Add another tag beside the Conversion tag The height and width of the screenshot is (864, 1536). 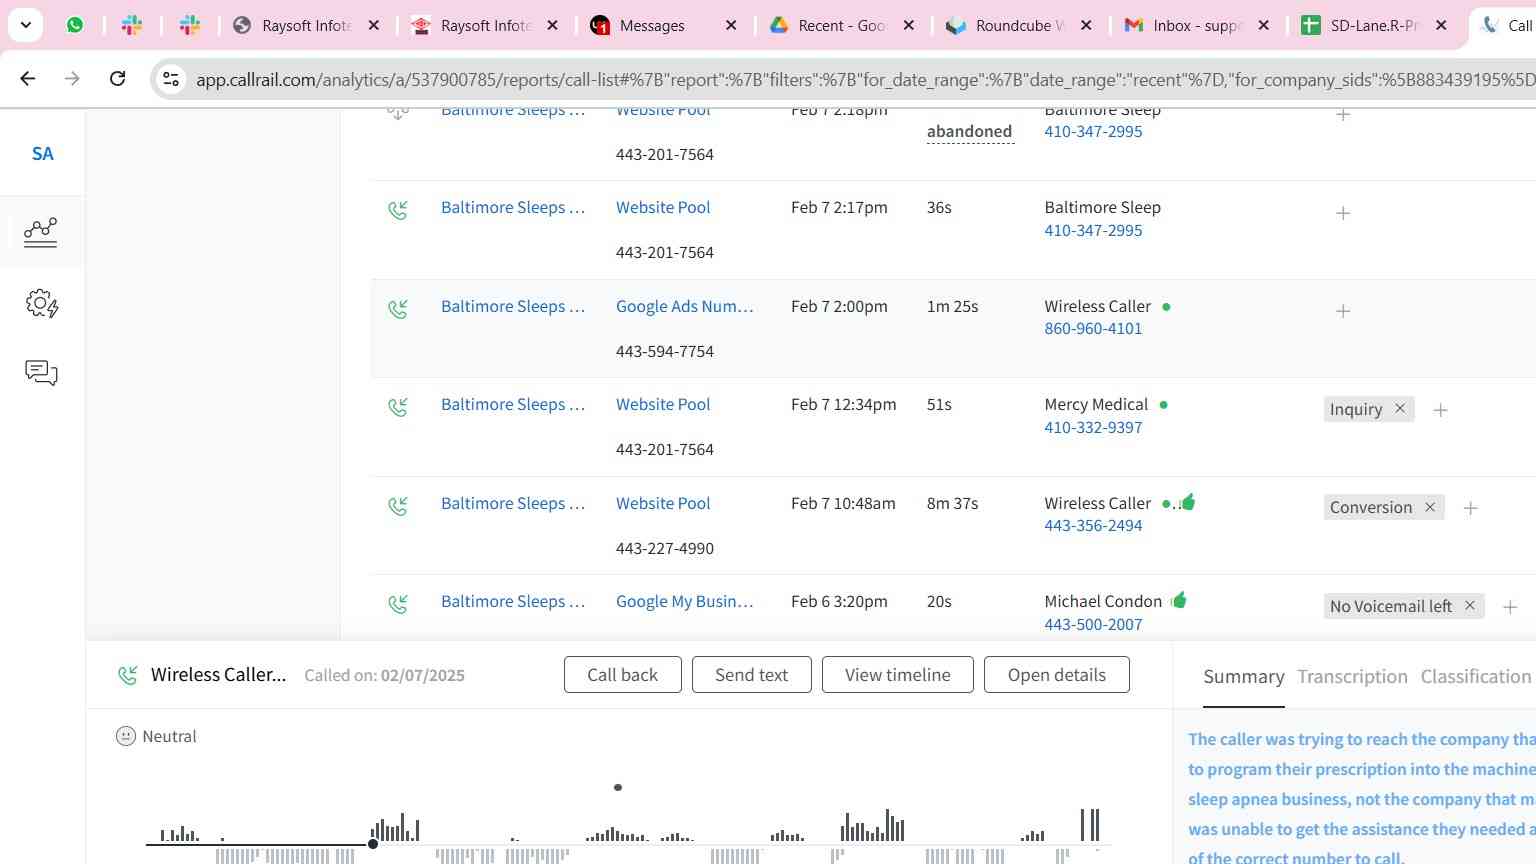coord(1470,508)
